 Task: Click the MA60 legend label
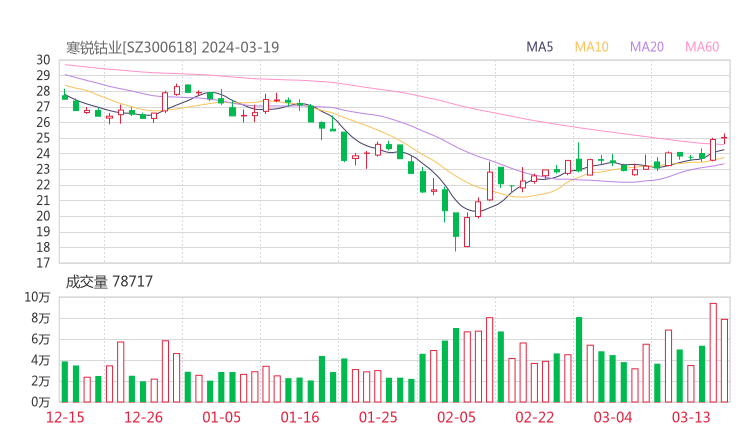pos(702,47)
